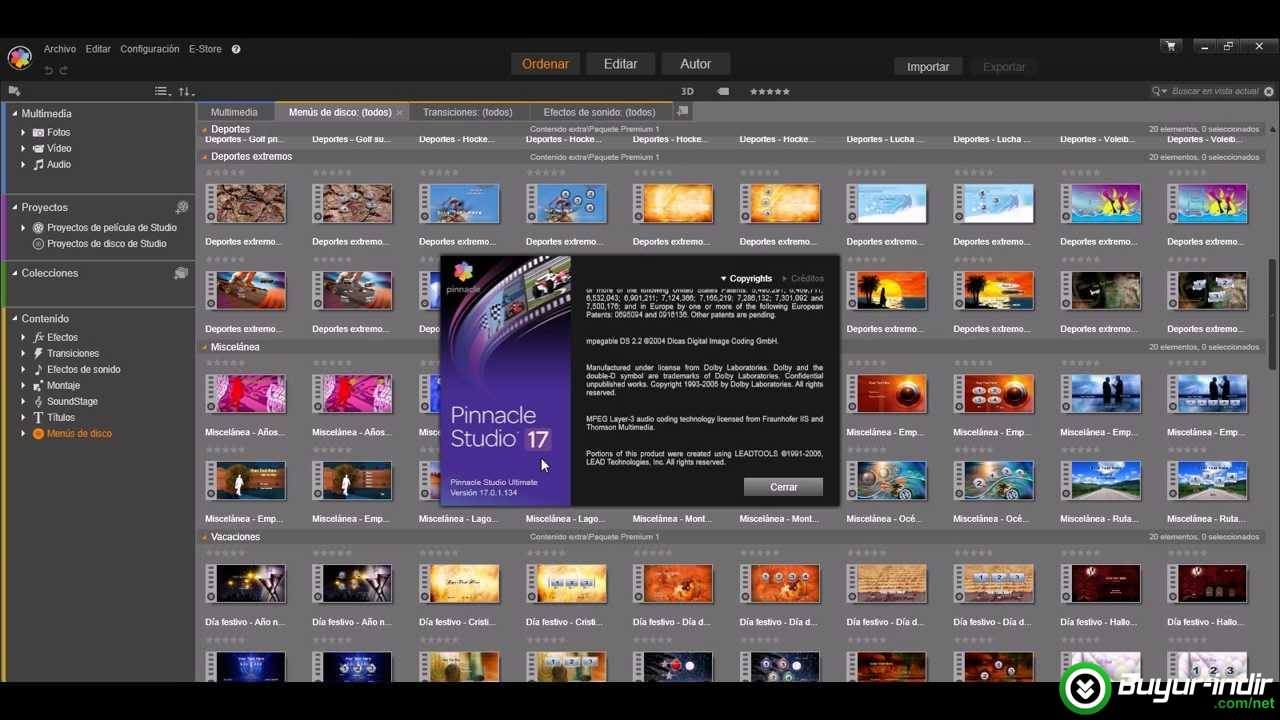Click the magnifier search options icon
This screenshot has width=1280, height=720.
1159,91
